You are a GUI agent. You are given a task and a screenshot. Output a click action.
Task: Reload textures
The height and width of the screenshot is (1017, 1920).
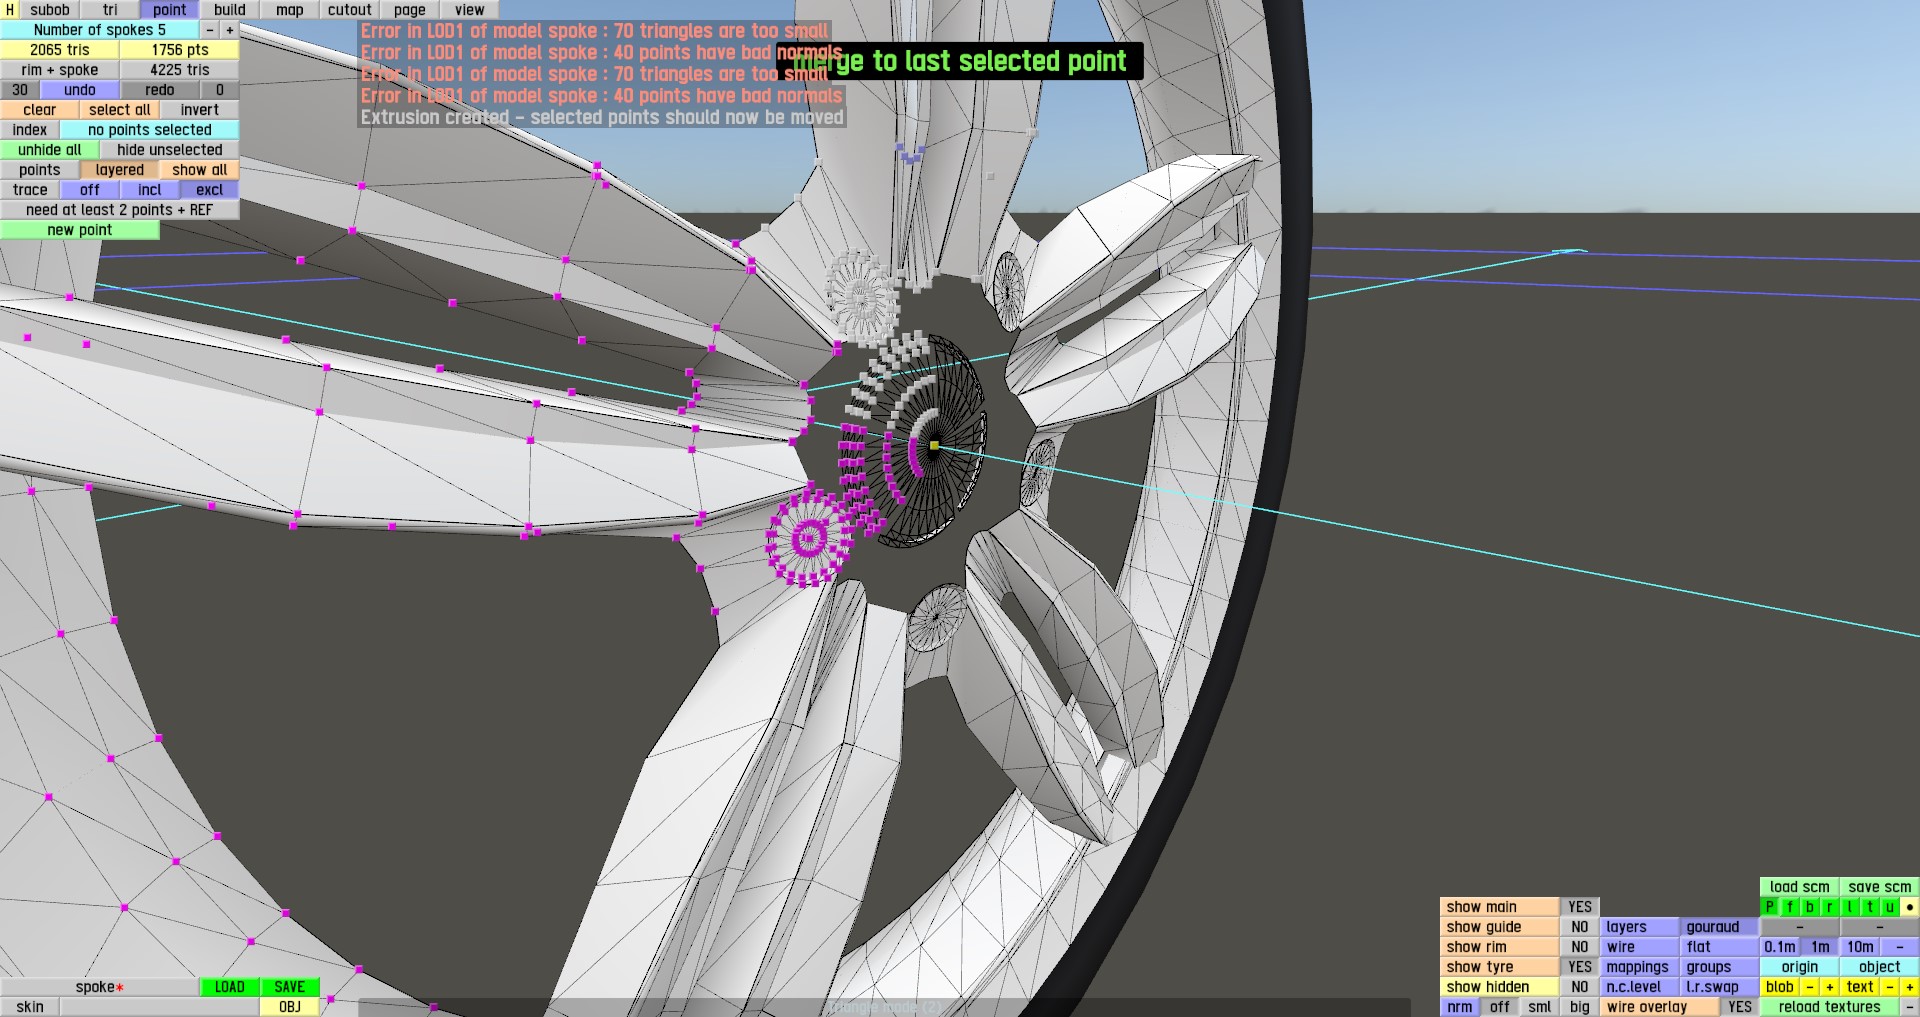1830,1007
